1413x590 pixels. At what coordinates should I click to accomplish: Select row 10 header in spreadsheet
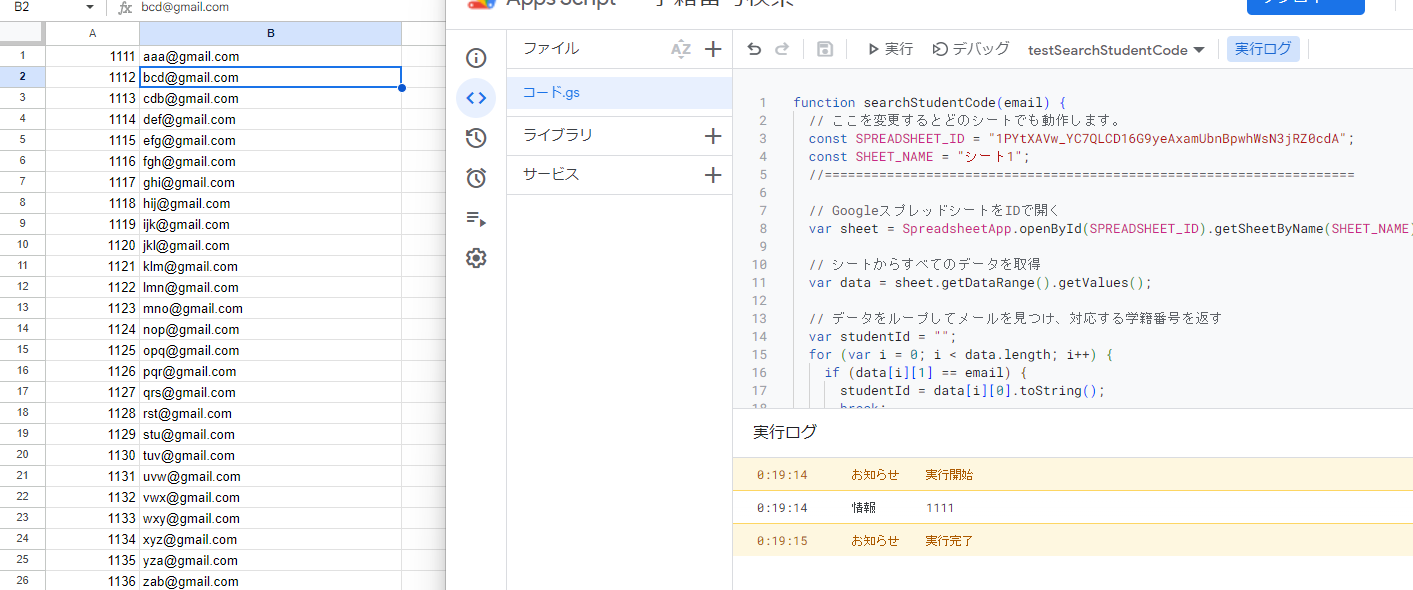point(22,245)
